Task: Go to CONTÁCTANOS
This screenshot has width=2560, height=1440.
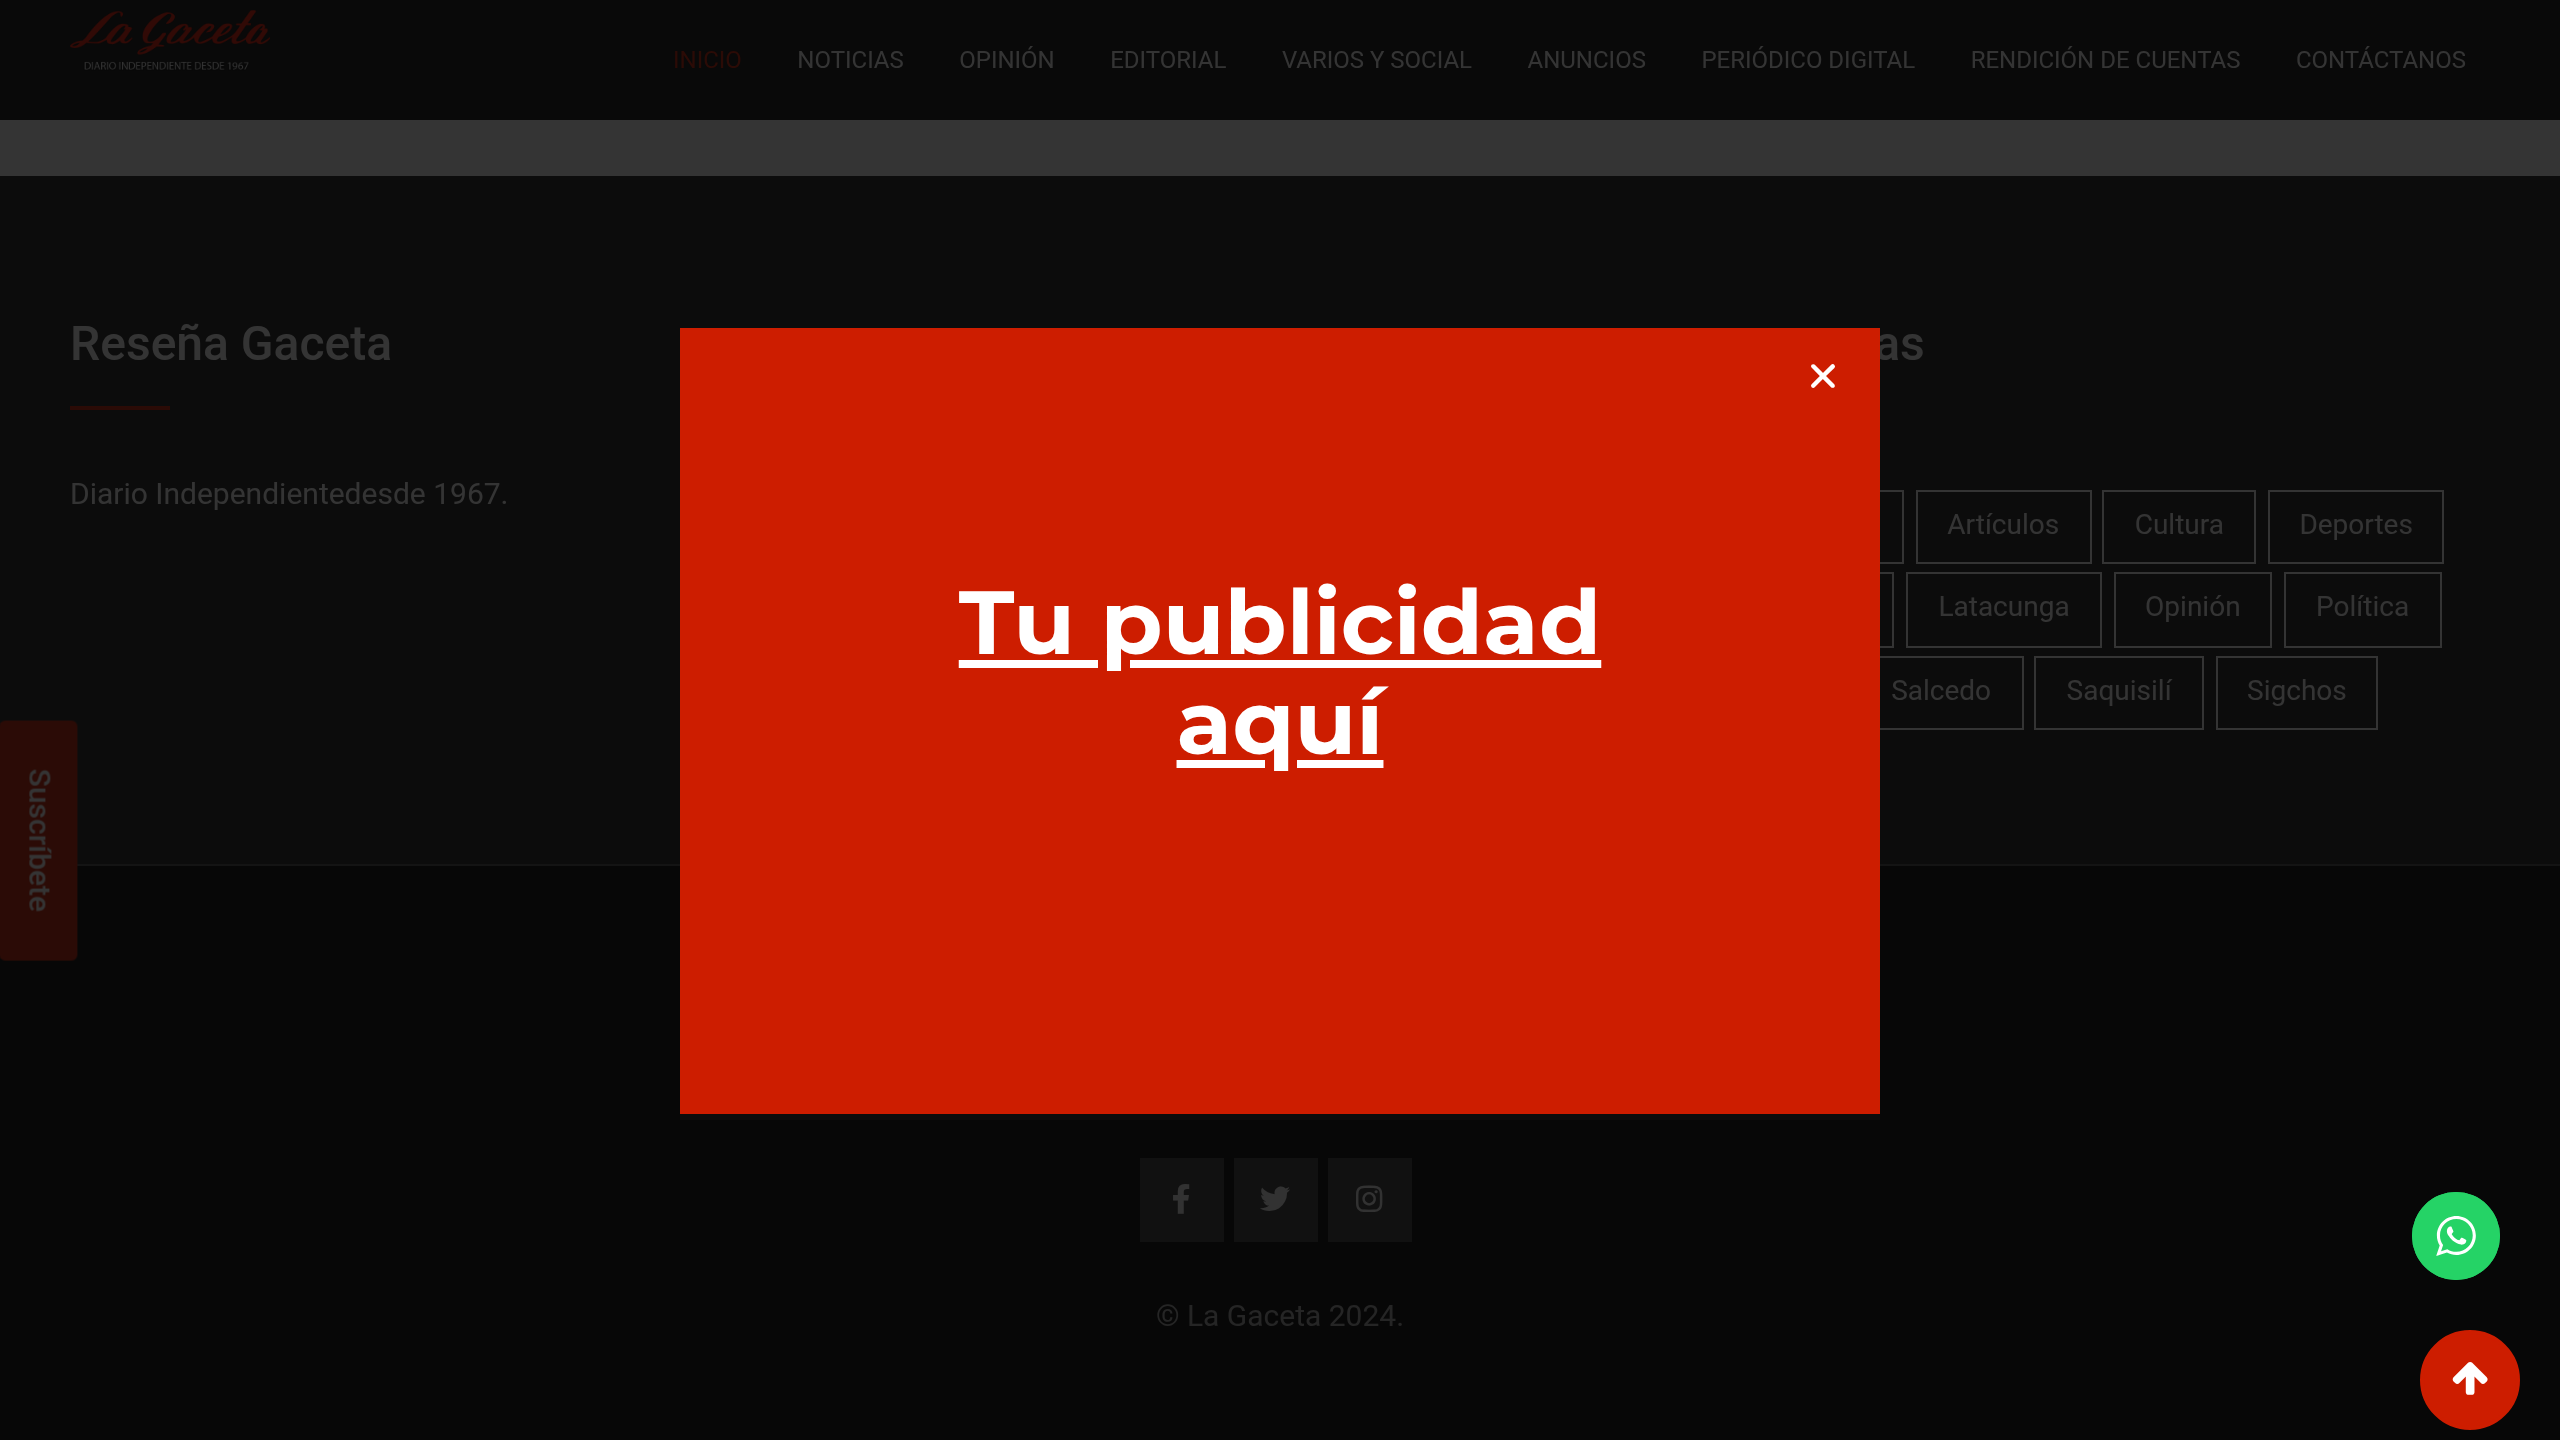Action: point(2380,59)
